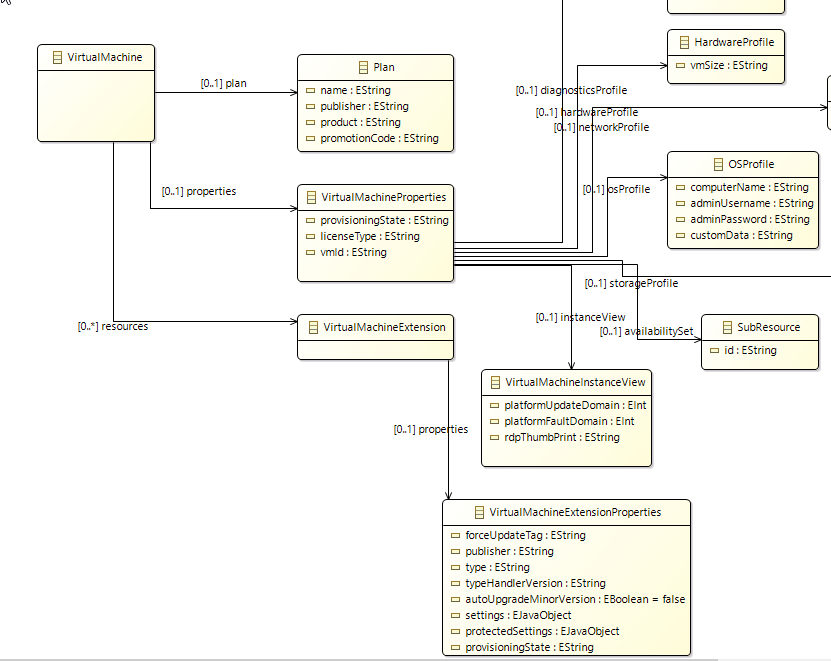Click the "product : EString" attribute
831x661 pixels.
click(360, 122)
